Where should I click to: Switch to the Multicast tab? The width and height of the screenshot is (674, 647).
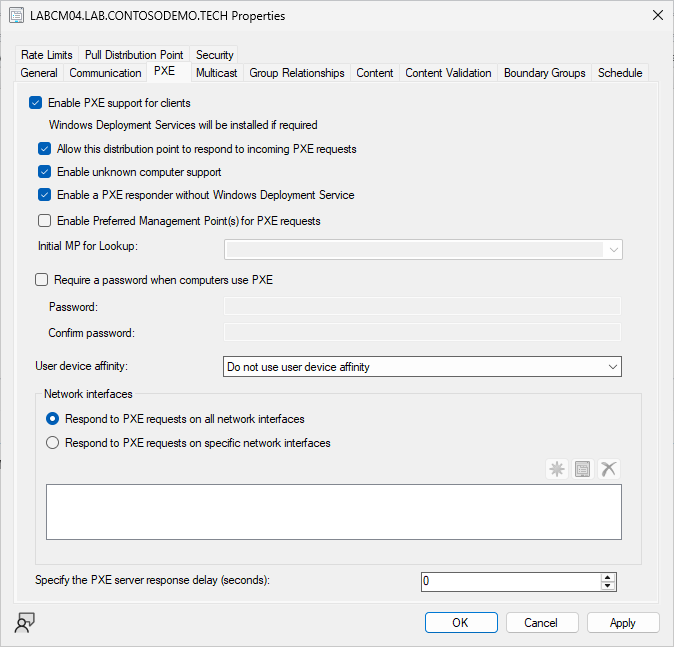(x=217, y=73)
